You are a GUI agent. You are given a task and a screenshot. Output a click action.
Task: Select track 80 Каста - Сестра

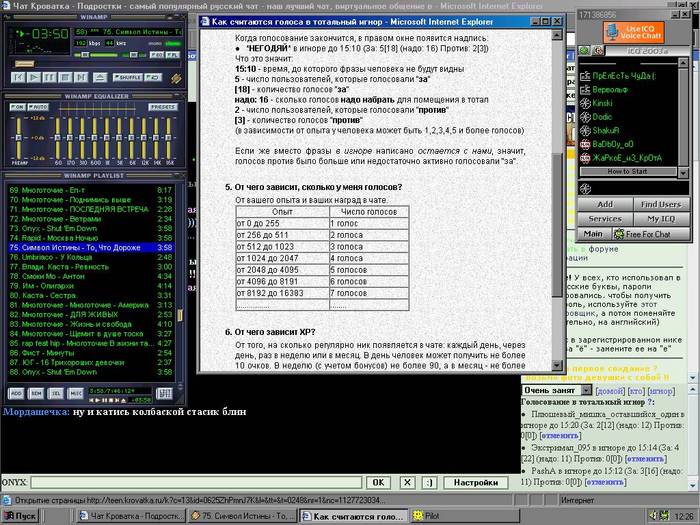[x=91, y=296]
